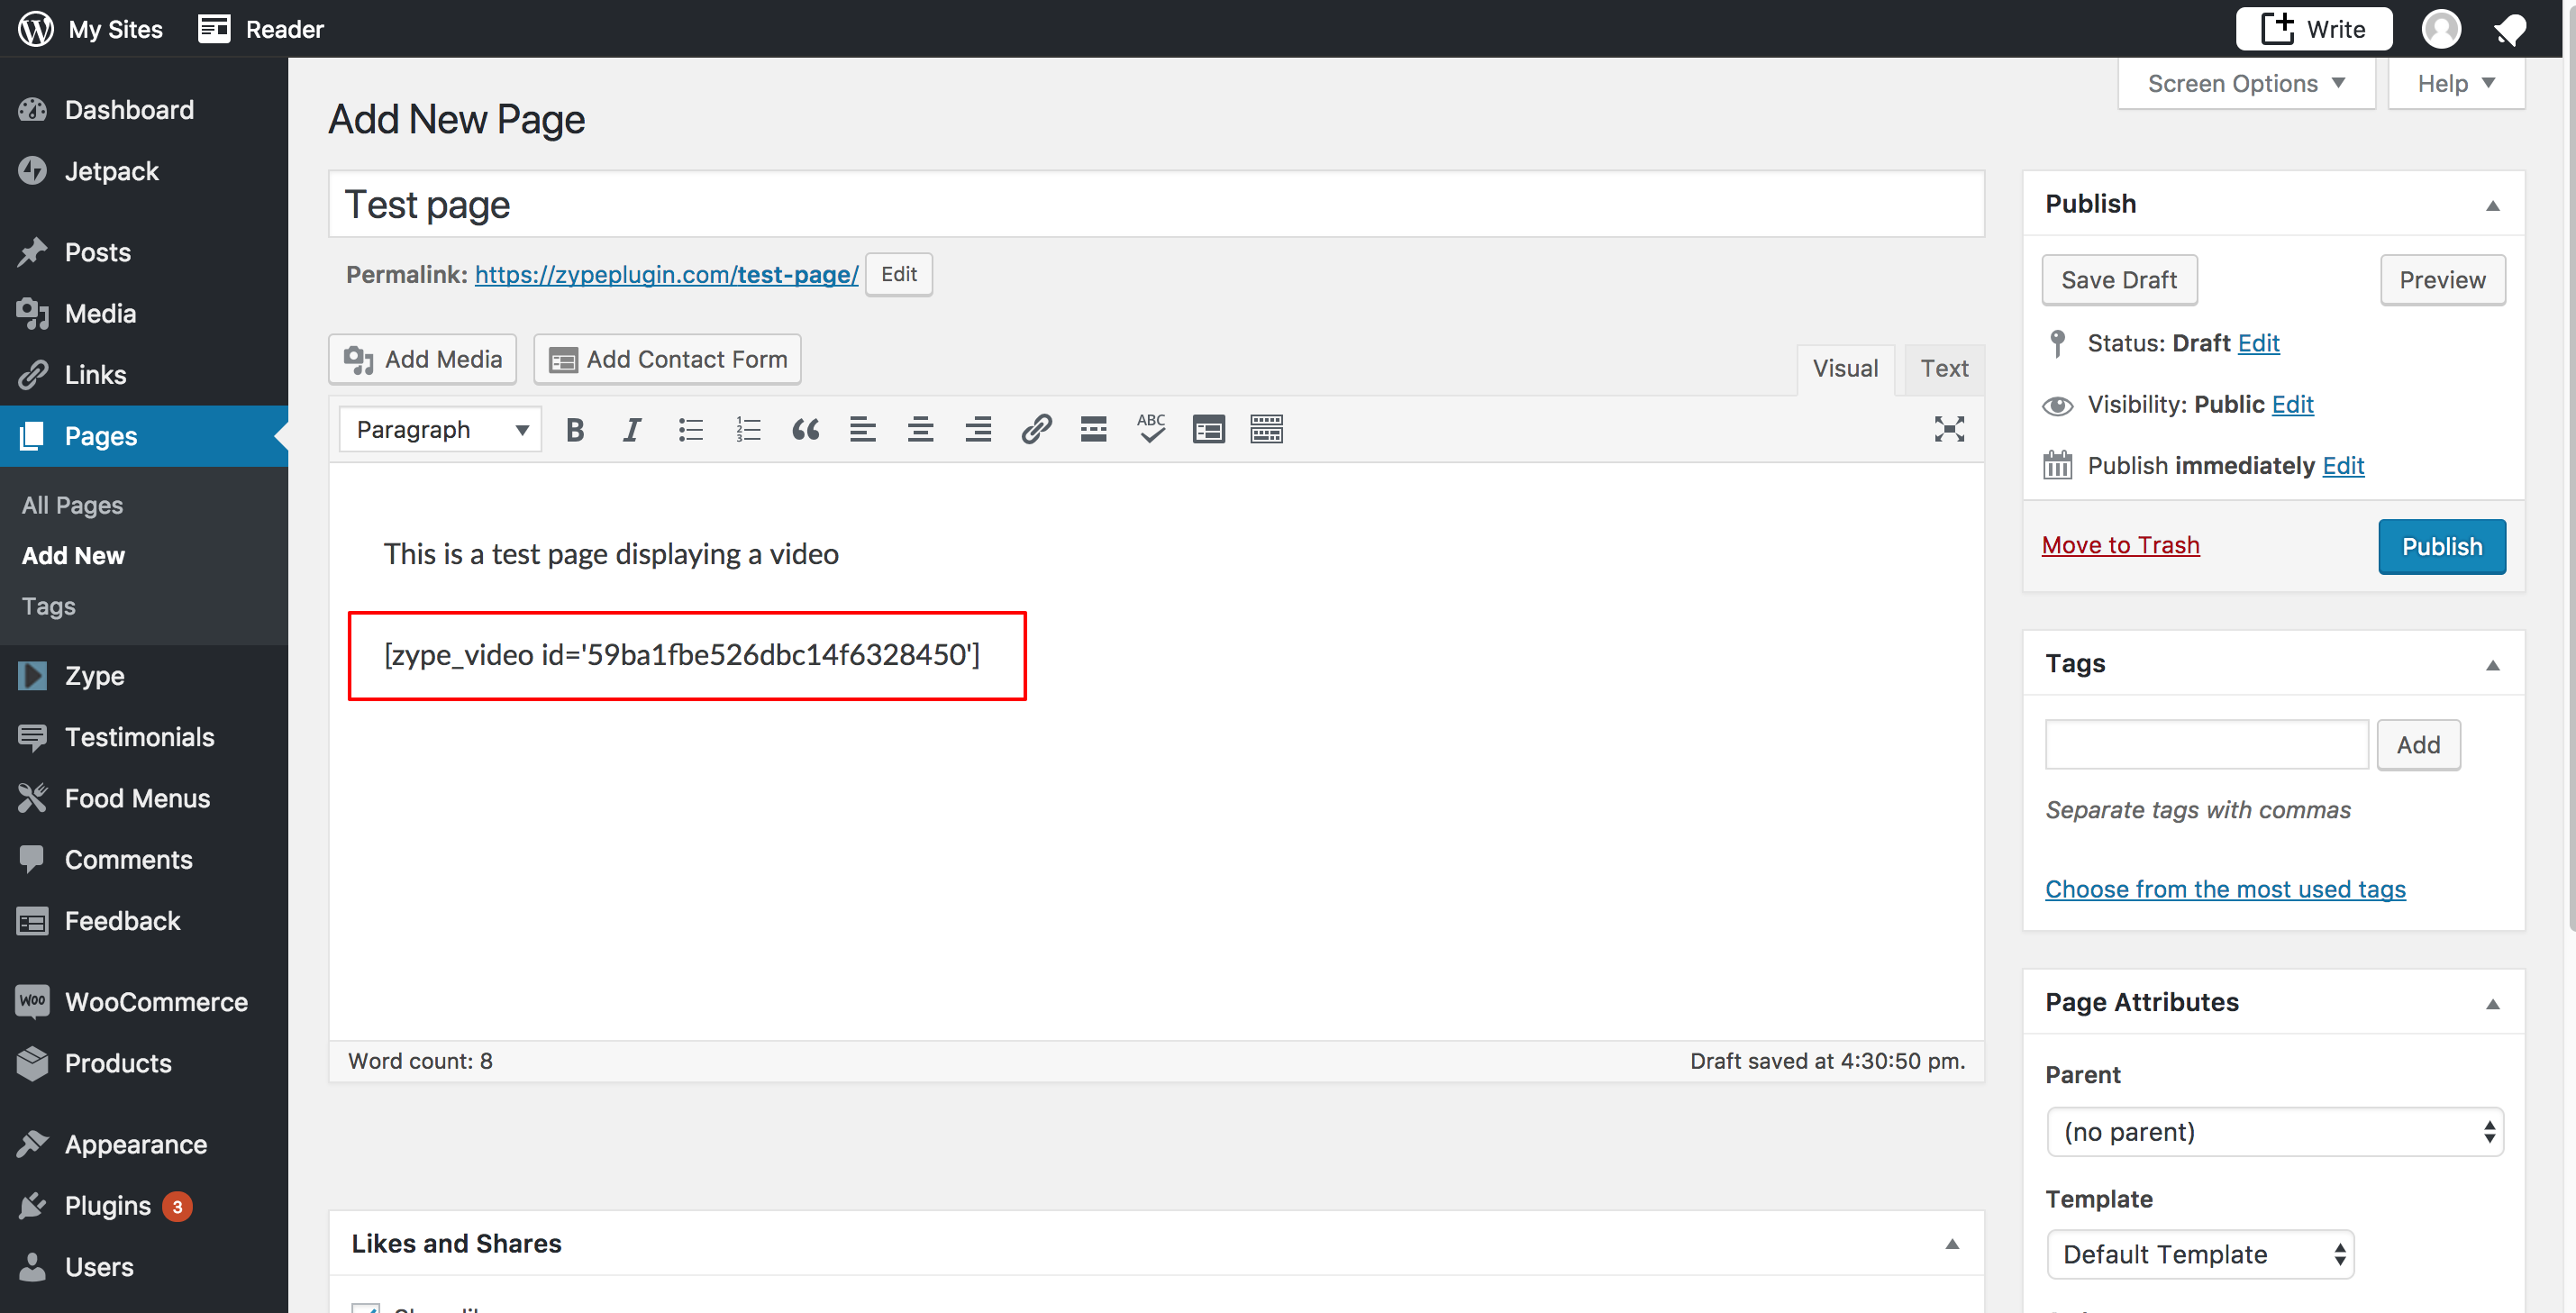Run proofread ABC spellcheck
The height and width of the screenshot is (1313, 2576).
(x=1151, y=430)
